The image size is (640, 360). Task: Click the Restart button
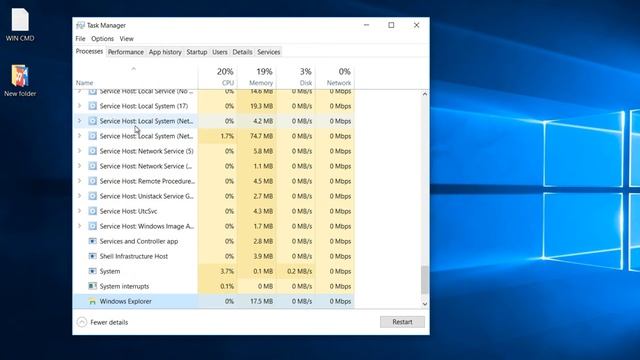(402, 322)
